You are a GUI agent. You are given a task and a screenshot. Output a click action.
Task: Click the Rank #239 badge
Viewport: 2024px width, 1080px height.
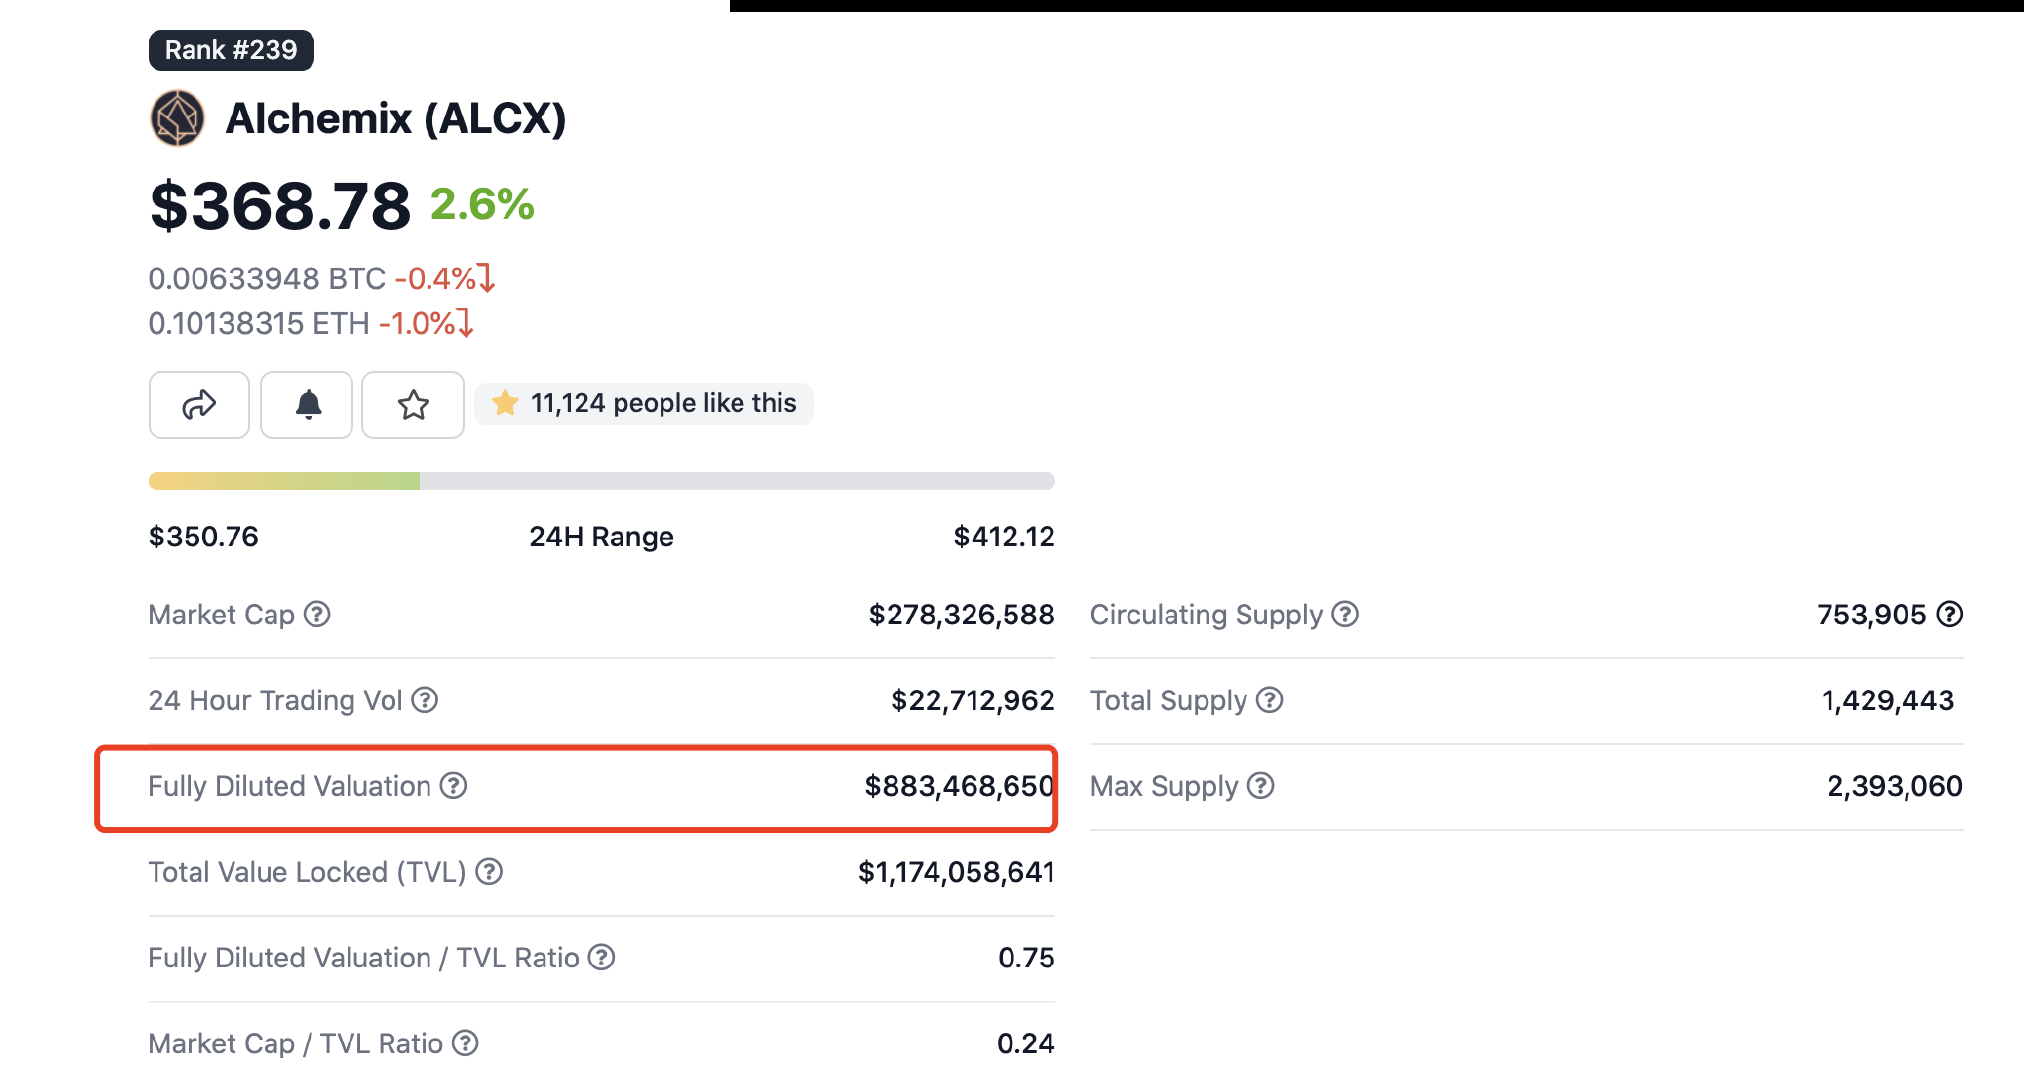[231, 50]
